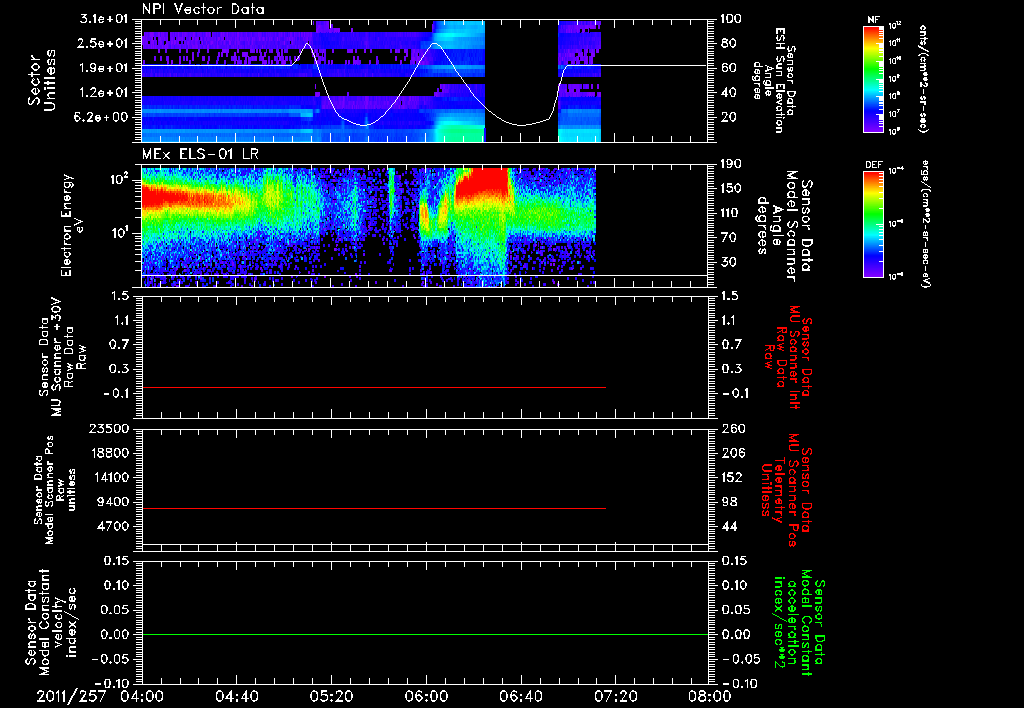Click the 44 telemetry tick label

[729, 527]
